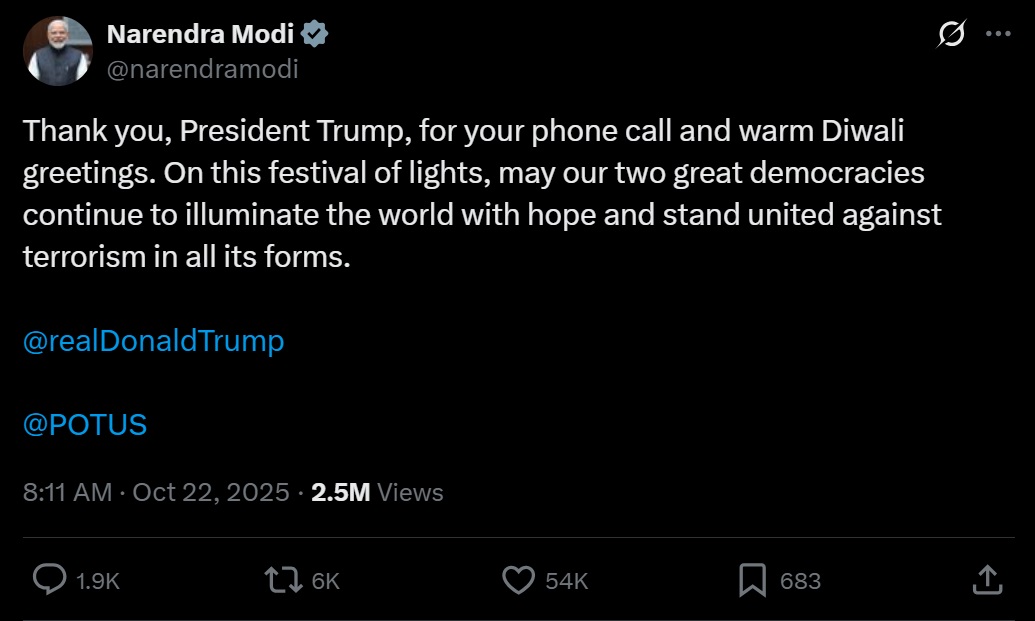Bookmark this tweet using the bookmark icon
The image size is (1035, 621).
point(752,580)
